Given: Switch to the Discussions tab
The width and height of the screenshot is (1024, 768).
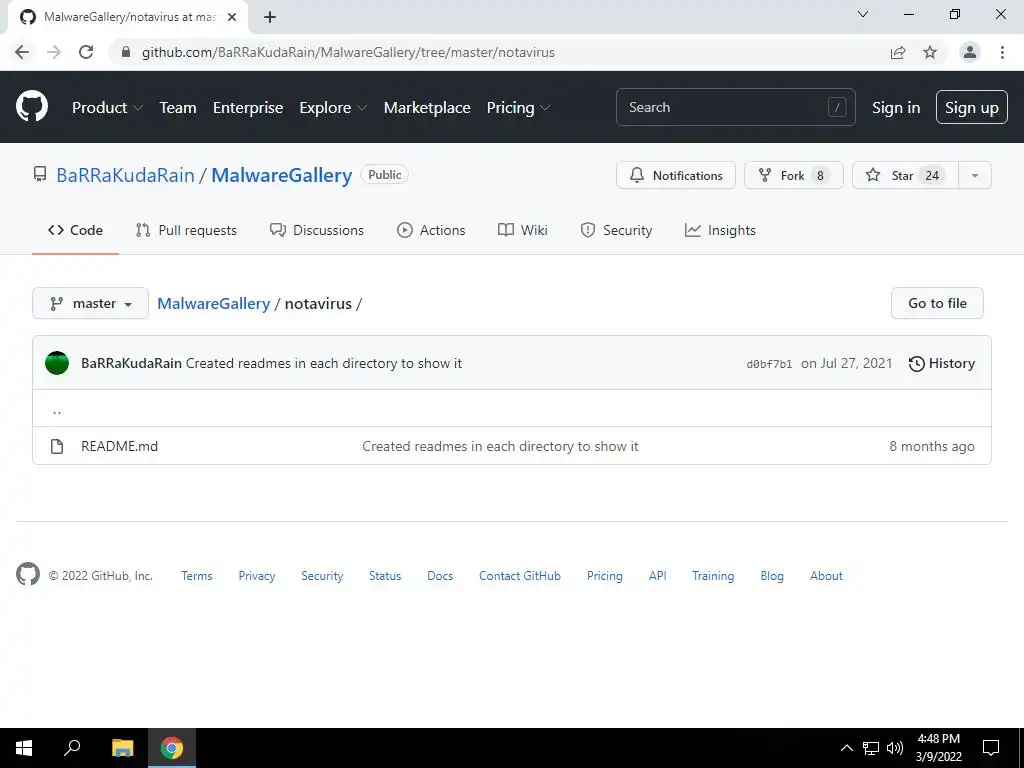Looking at the screenshot, I should coord(317,230).
